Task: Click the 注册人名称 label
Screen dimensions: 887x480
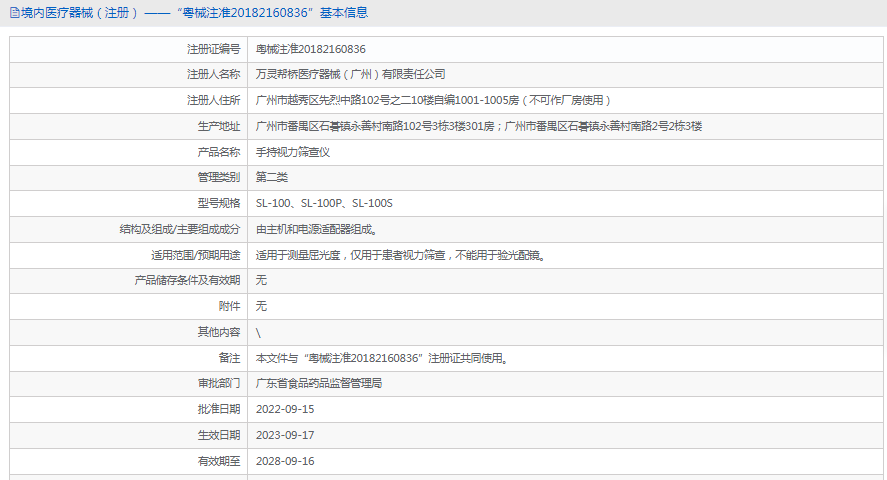Action: point(214,75)
